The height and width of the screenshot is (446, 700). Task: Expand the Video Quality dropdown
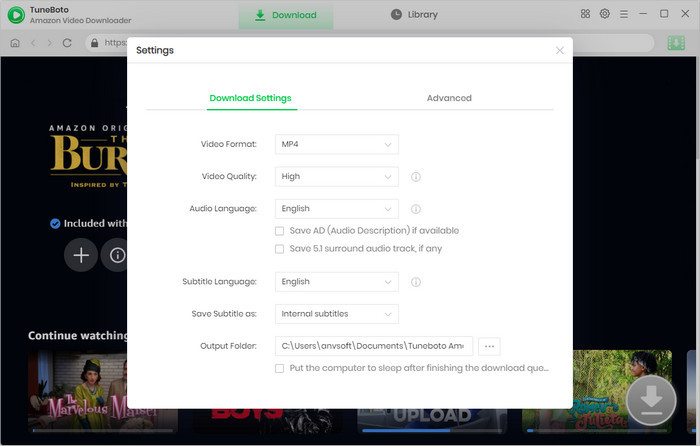[337, 177]
